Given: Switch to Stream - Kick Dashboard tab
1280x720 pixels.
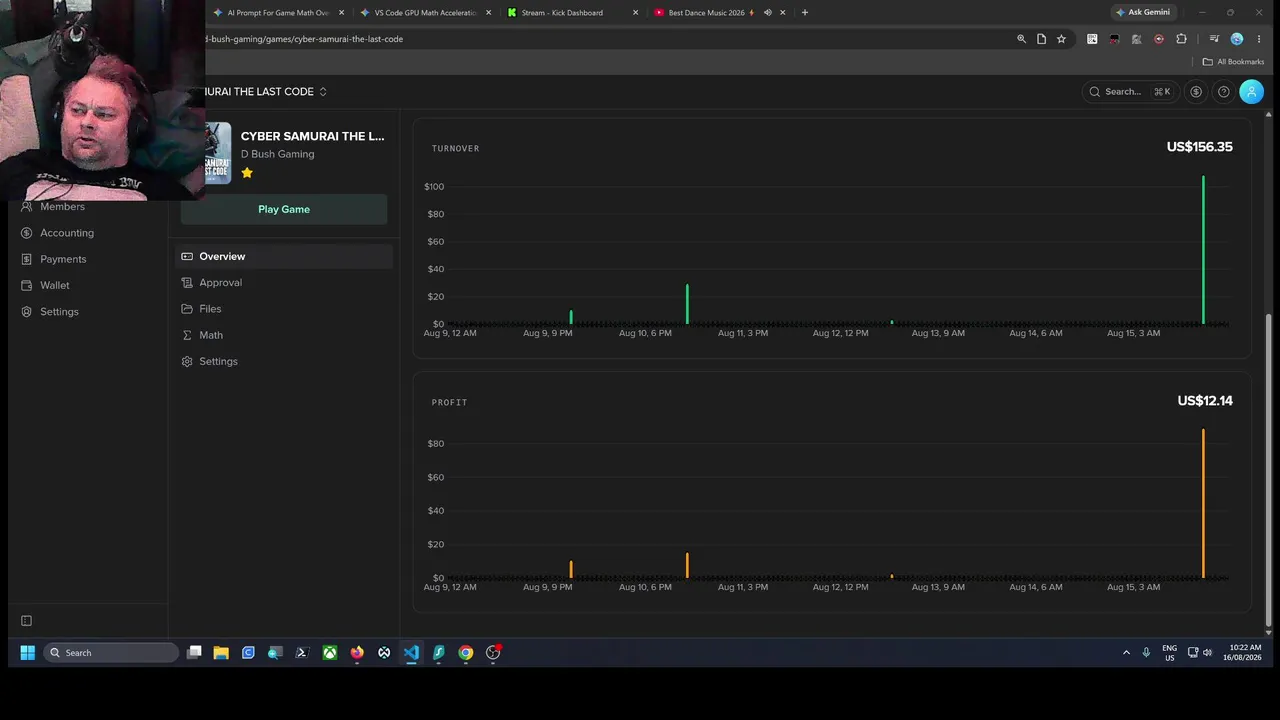Looking at the screenshot, I should (573, 13).
